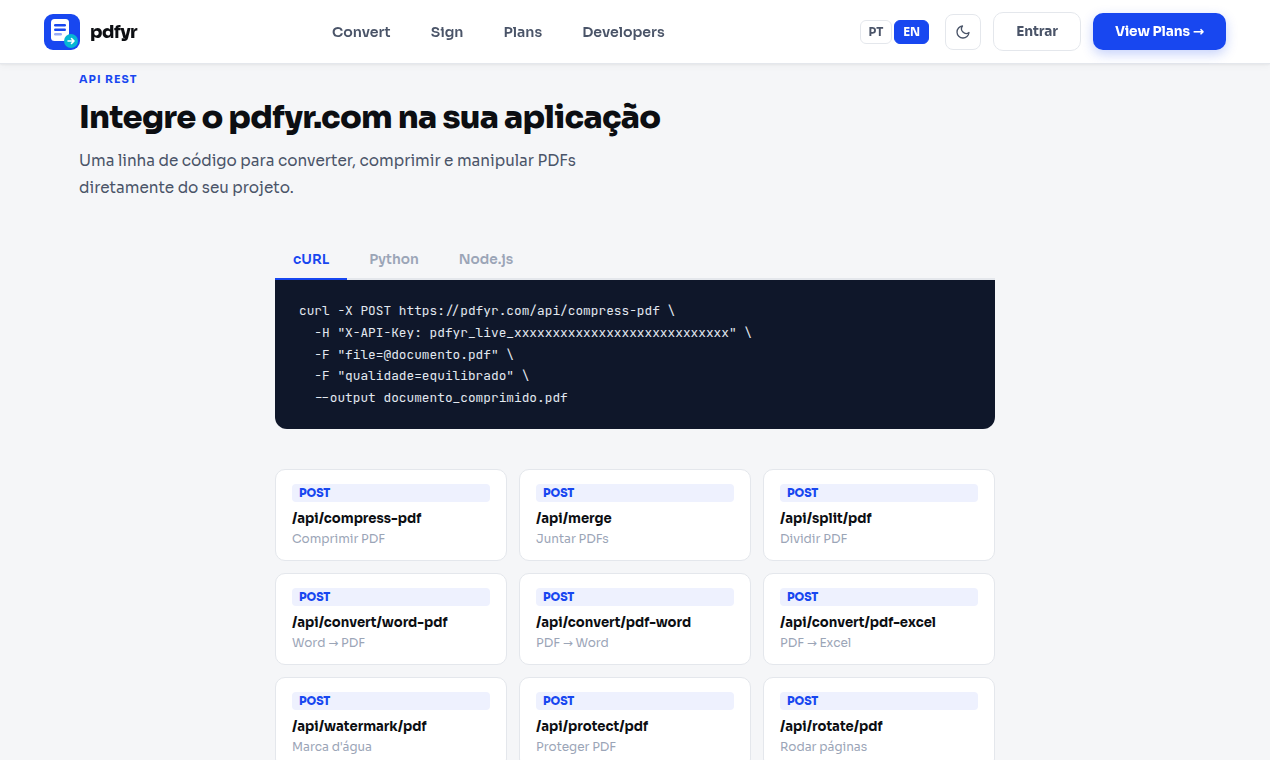Click the 'file=@documento.pdf' code line

(x=414, y=354)
